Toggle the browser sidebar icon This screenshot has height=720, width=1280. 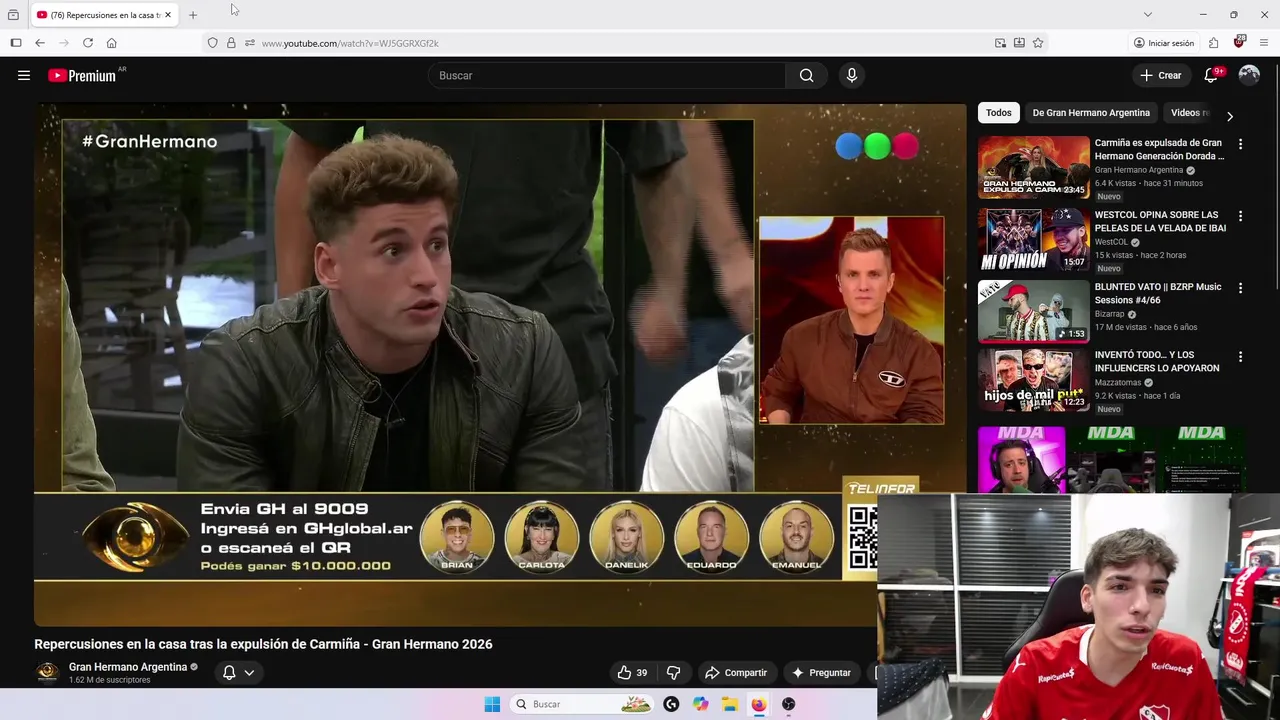coord(16,43)
